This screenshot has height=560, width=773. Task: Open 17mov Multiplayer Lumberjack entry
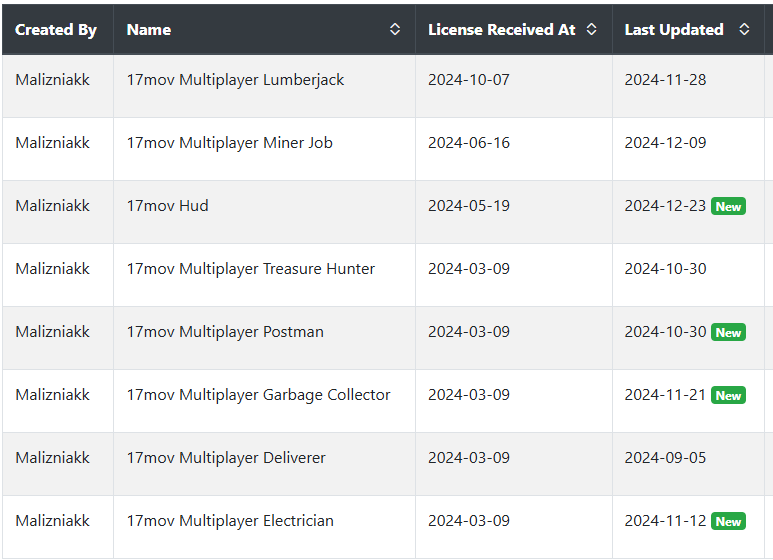pyautogui.click(x=235, y=80)
